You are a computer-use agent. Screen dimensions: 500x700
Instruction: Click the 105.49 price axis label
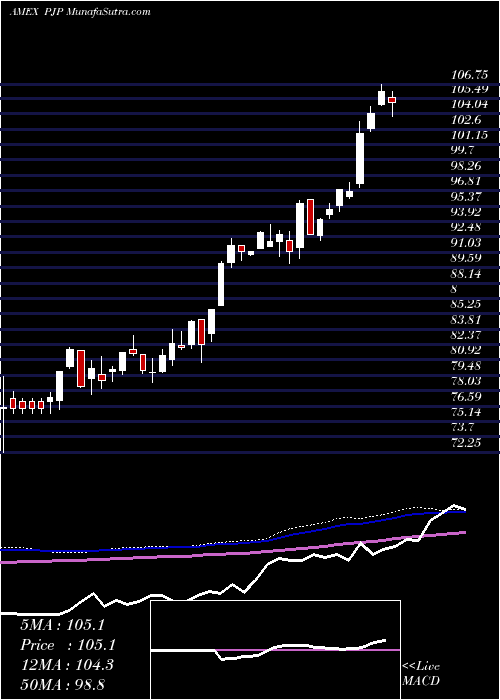(x=470, y=89)
